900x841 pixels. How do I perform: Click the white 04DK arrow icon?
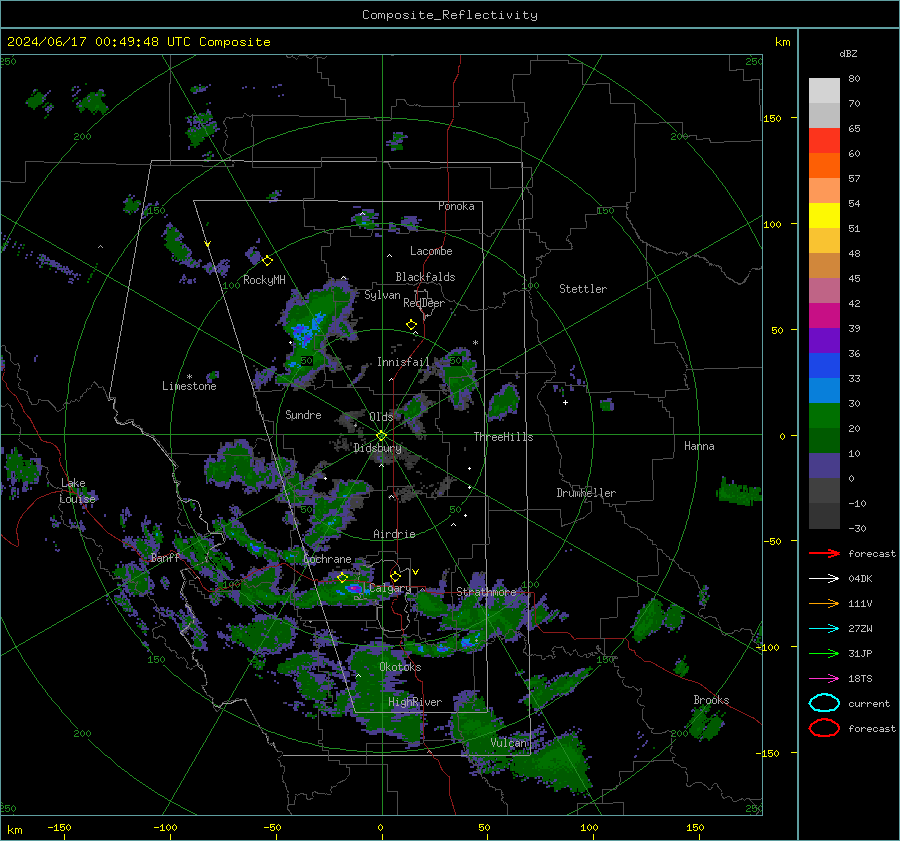click(824, 579)
